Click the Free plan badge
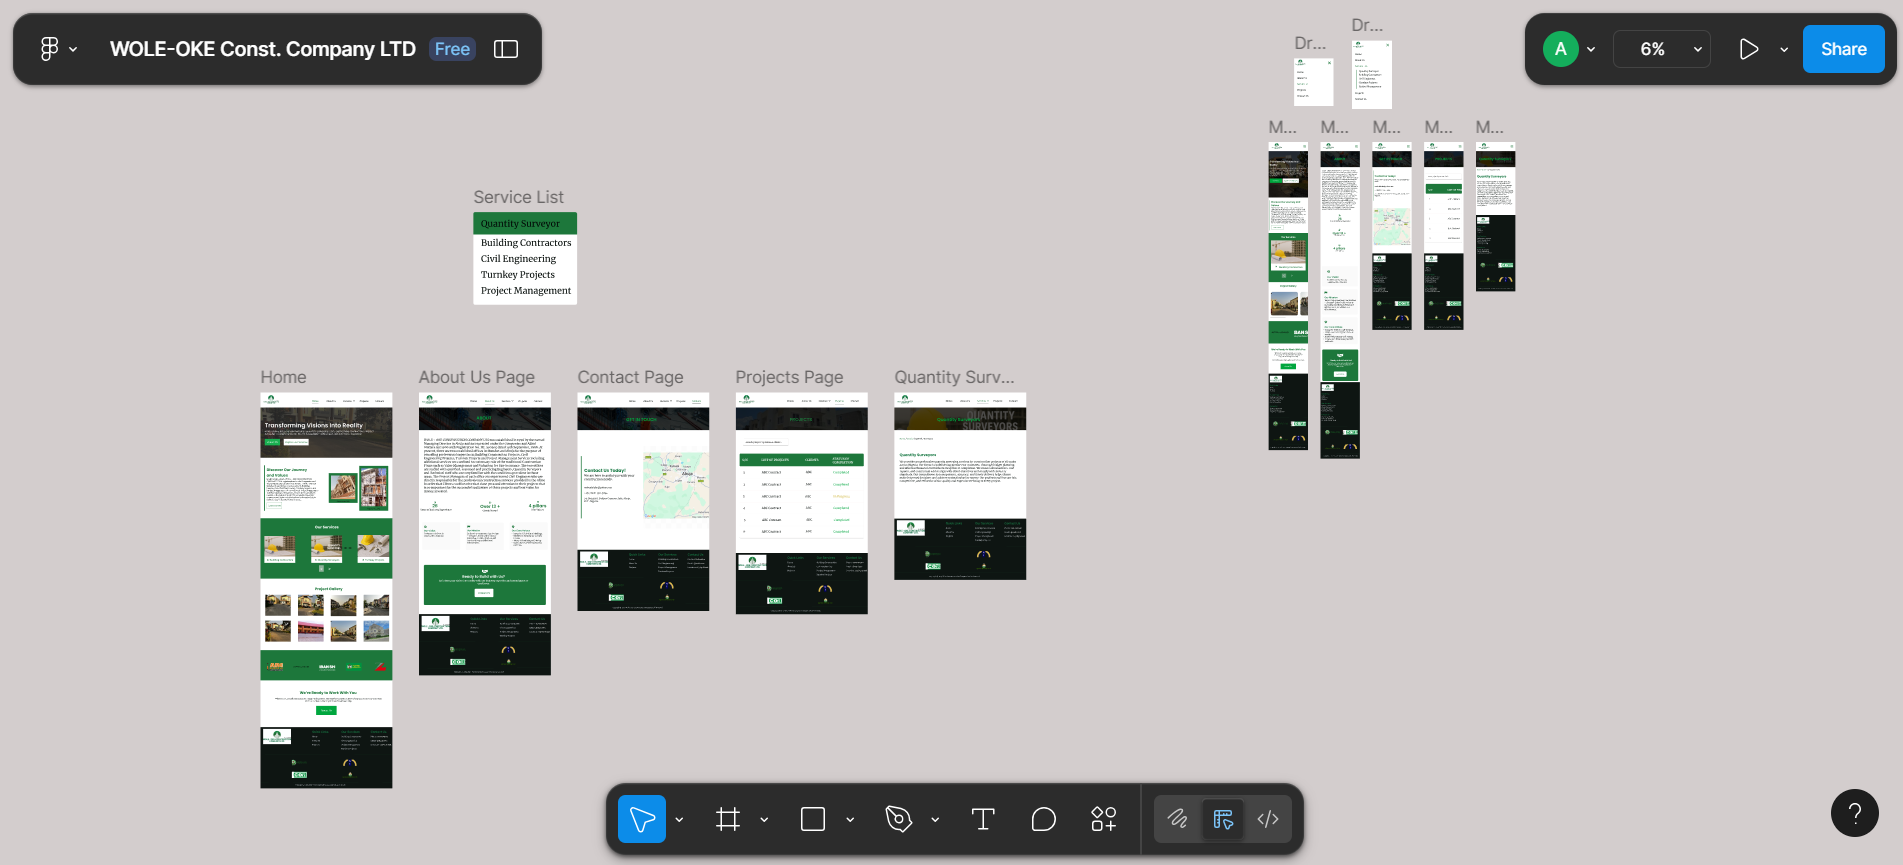The width and height of the screenshot is (1903, 865). pyautogui.click(x=452, y=49)
